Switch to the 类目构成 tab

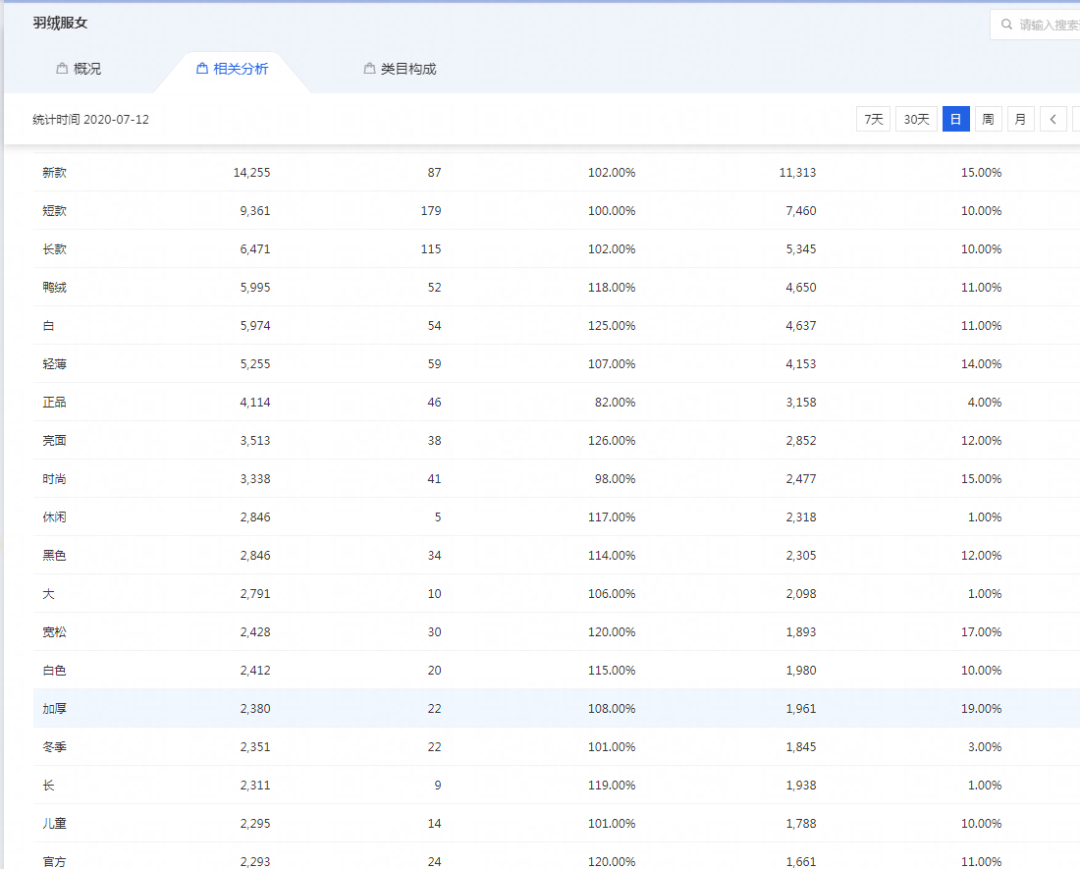point(400,69)
